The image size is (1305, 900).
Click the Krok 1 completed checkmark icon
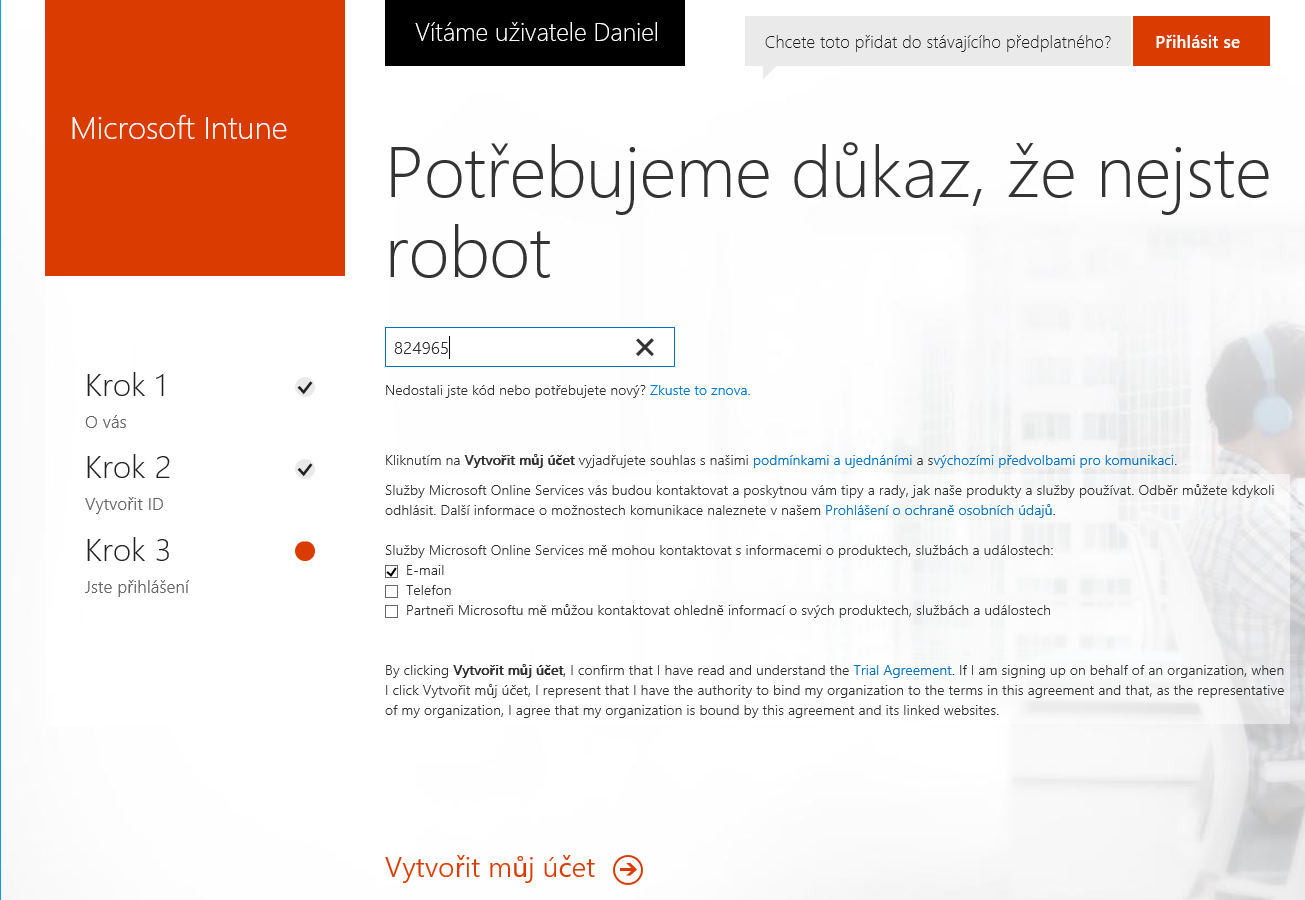(x=305, y=387)
